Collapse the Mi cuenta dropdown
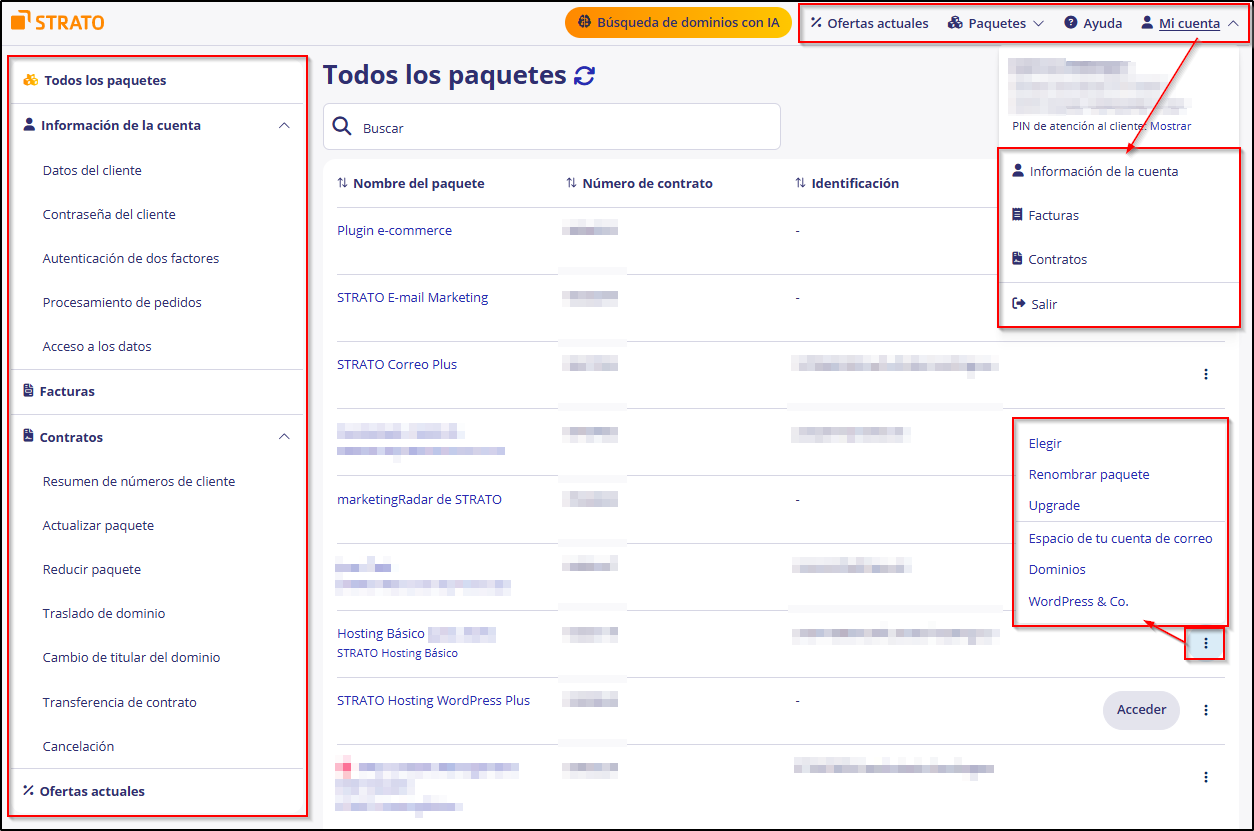Screen dimensions: 1254x831 [1233, 22]
